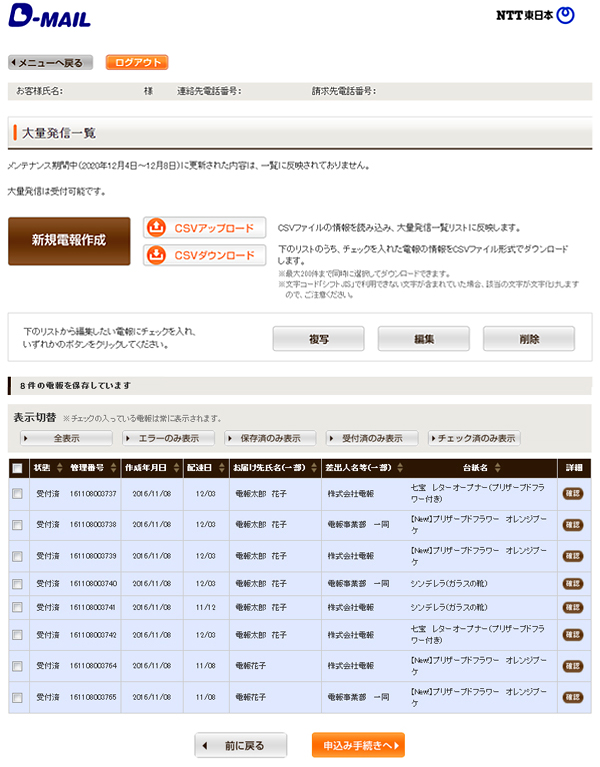Image resolution: width=600 pixels, height=767 pixels.
Task: Select 電報花子 in row 161108003764
Action: pyautogui.click(x=251, y=666)
